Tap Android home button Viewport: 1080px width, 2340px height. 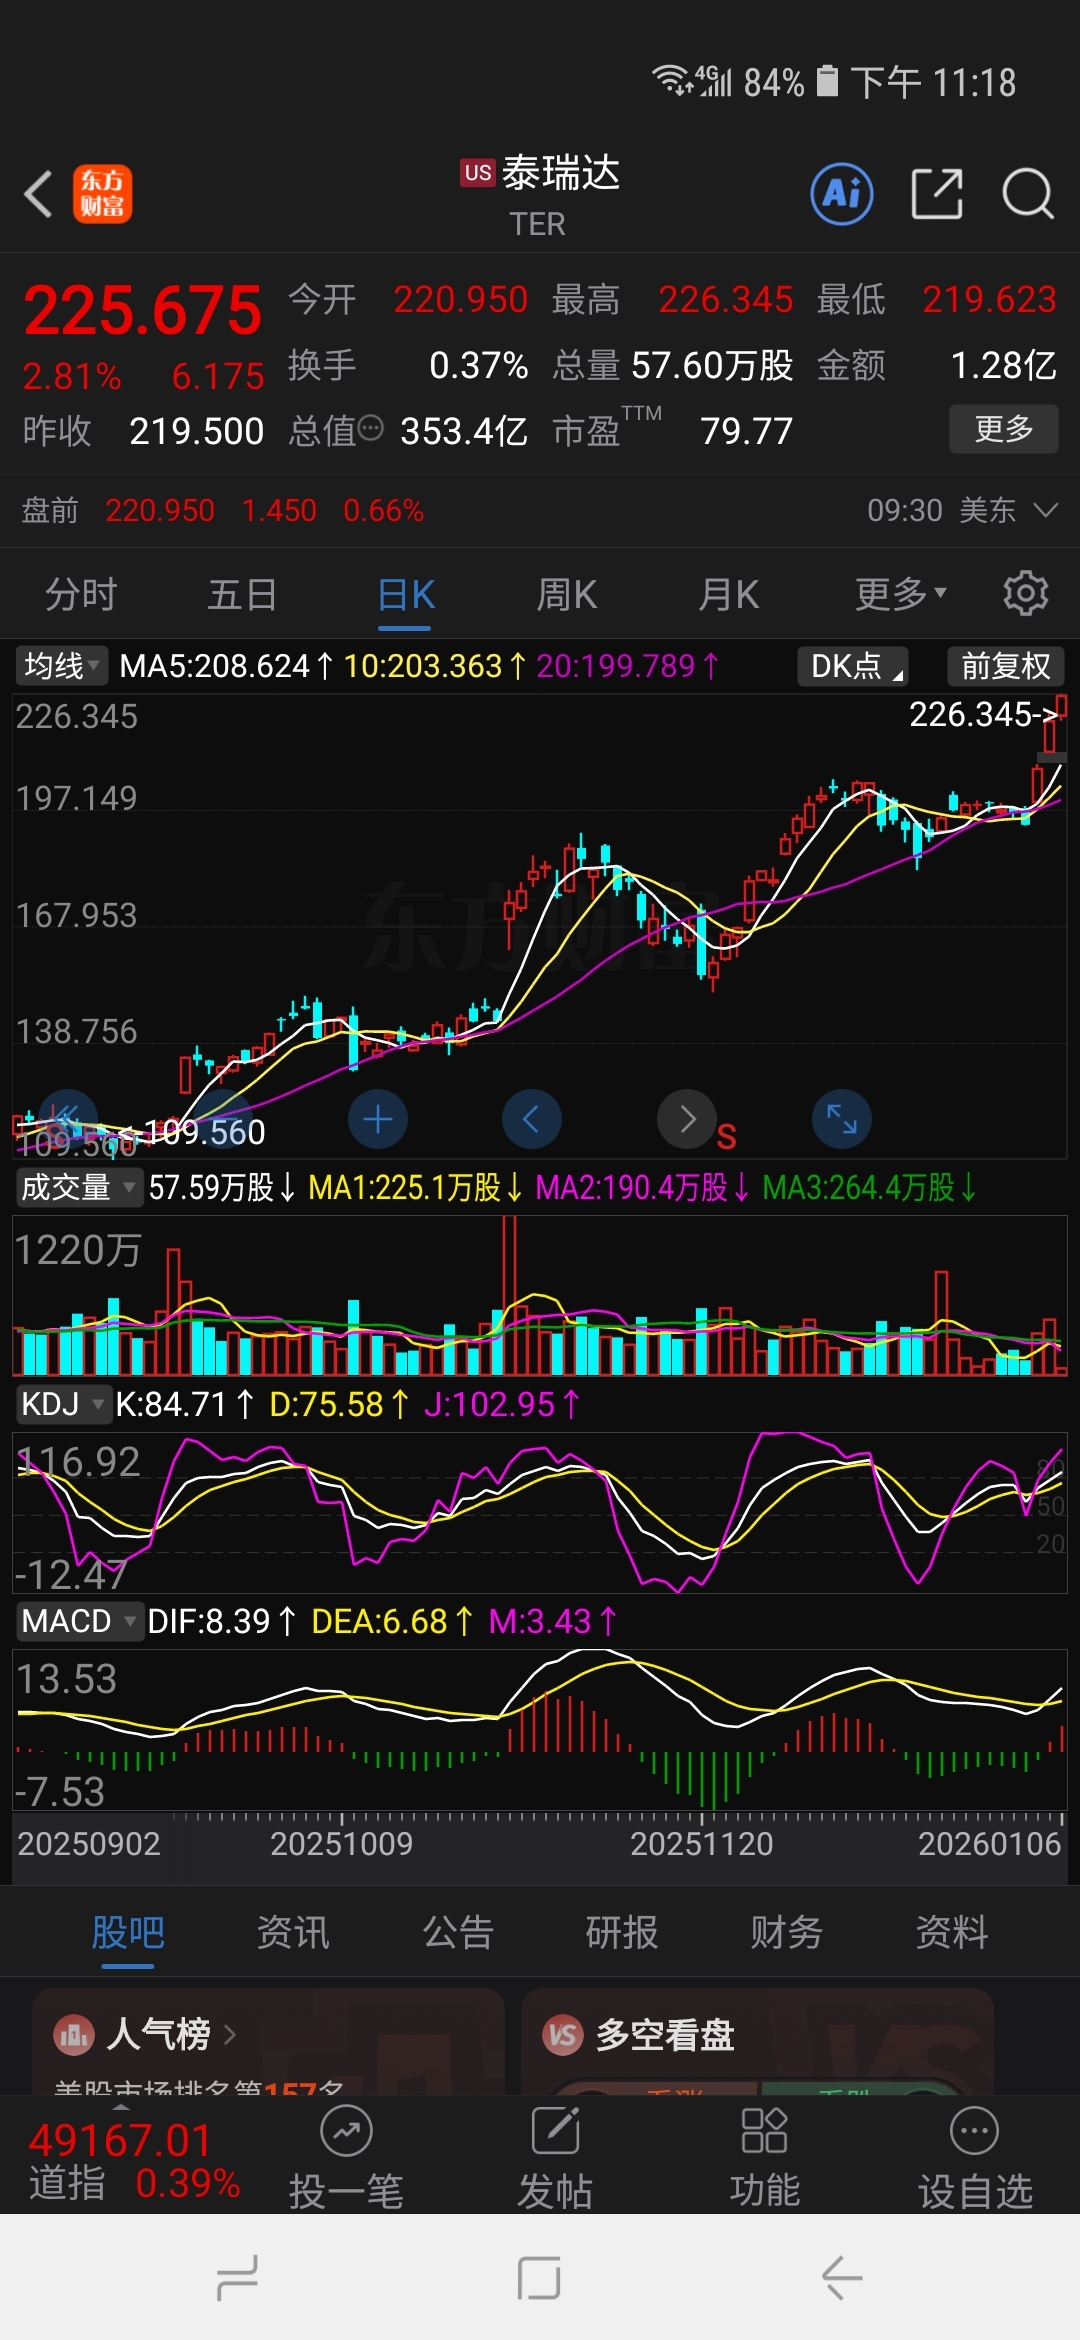[x=539, y=2278]
